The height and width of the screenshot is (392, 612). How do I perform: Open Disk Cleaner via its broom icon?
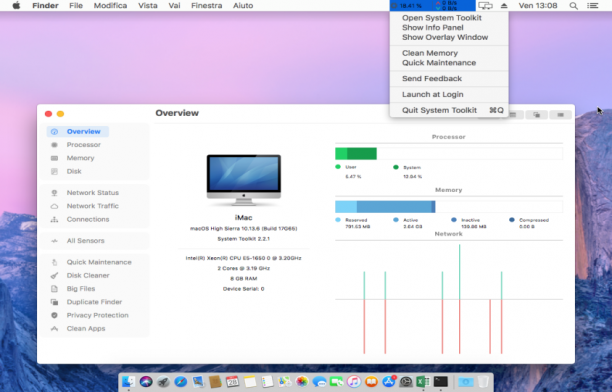pyautogui.click(x=54, y=276)
